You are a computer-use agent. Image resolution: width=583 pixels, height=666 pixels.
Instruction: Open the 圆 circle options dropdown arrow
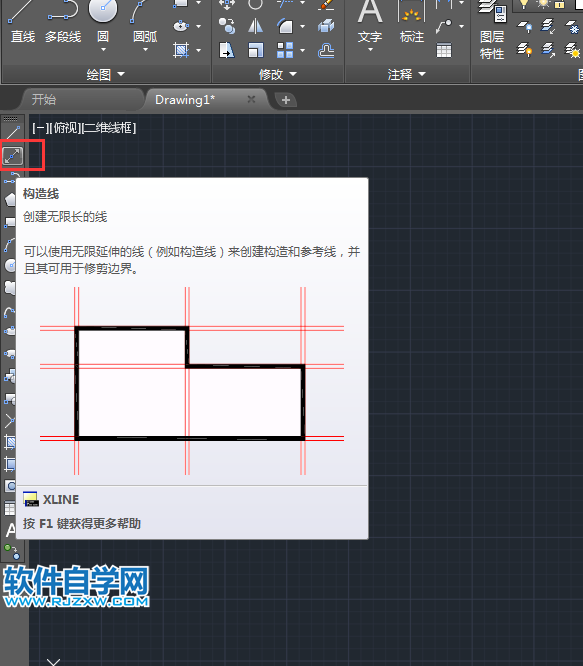(103, 50)
